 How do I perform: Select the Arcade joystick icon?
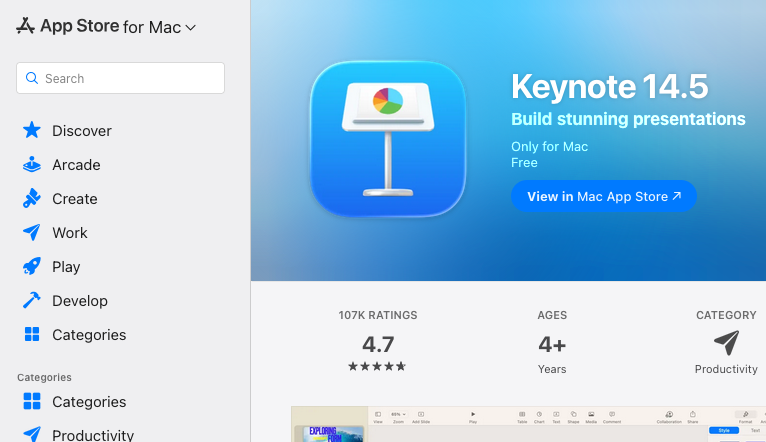32,165
